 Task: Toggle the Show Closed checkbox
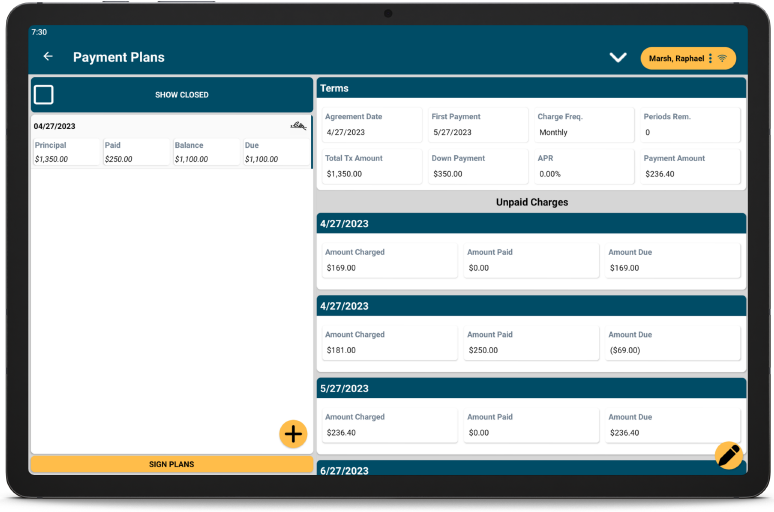coord(44,95)
